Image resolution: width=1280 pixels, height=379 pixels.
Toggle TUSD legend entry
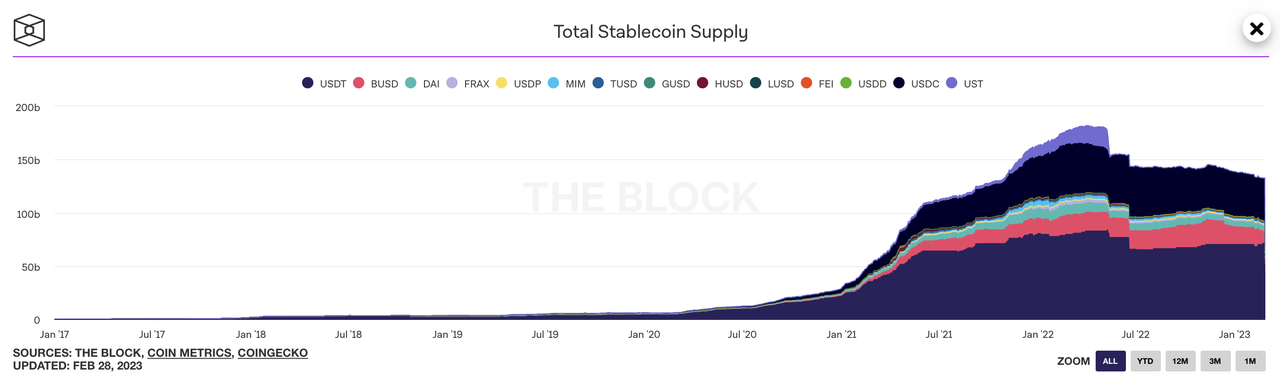[x=614, y=84]
